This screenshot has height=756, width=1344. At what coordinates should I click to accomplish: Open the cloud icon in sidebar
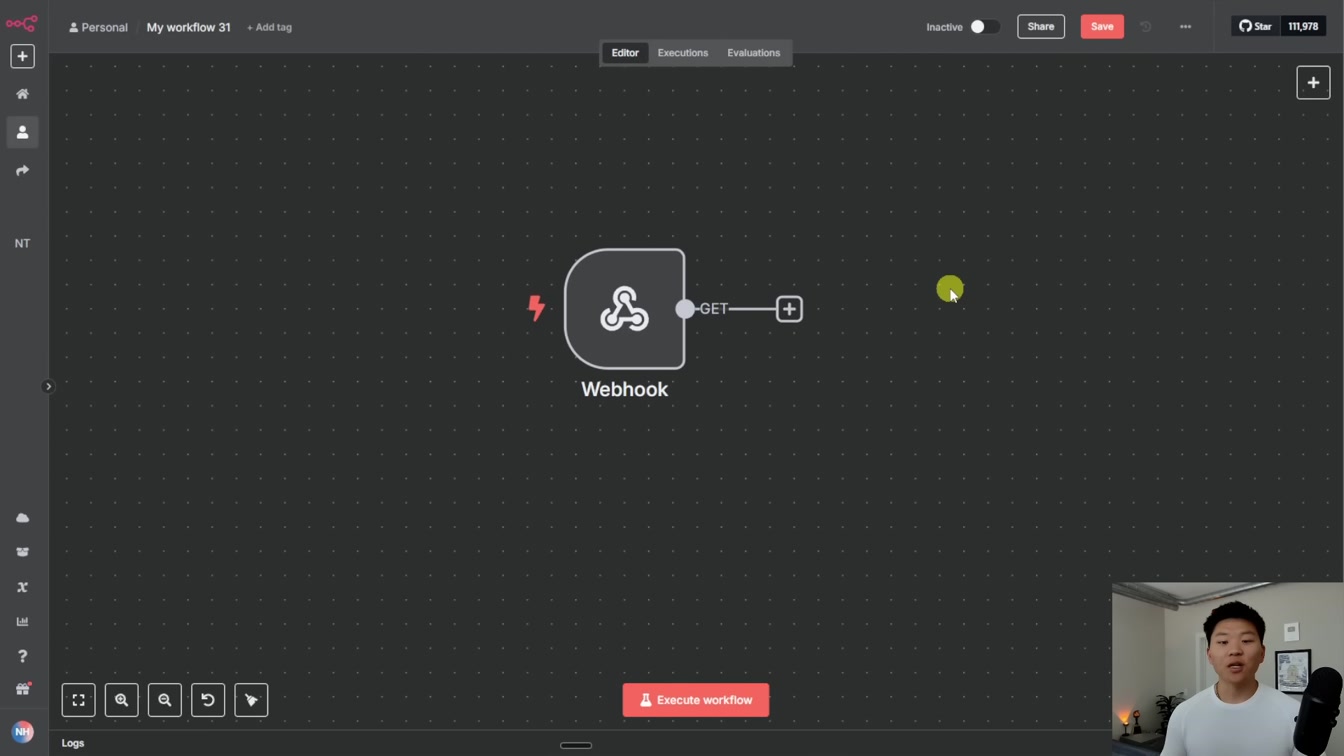click(x=22, y=518)
